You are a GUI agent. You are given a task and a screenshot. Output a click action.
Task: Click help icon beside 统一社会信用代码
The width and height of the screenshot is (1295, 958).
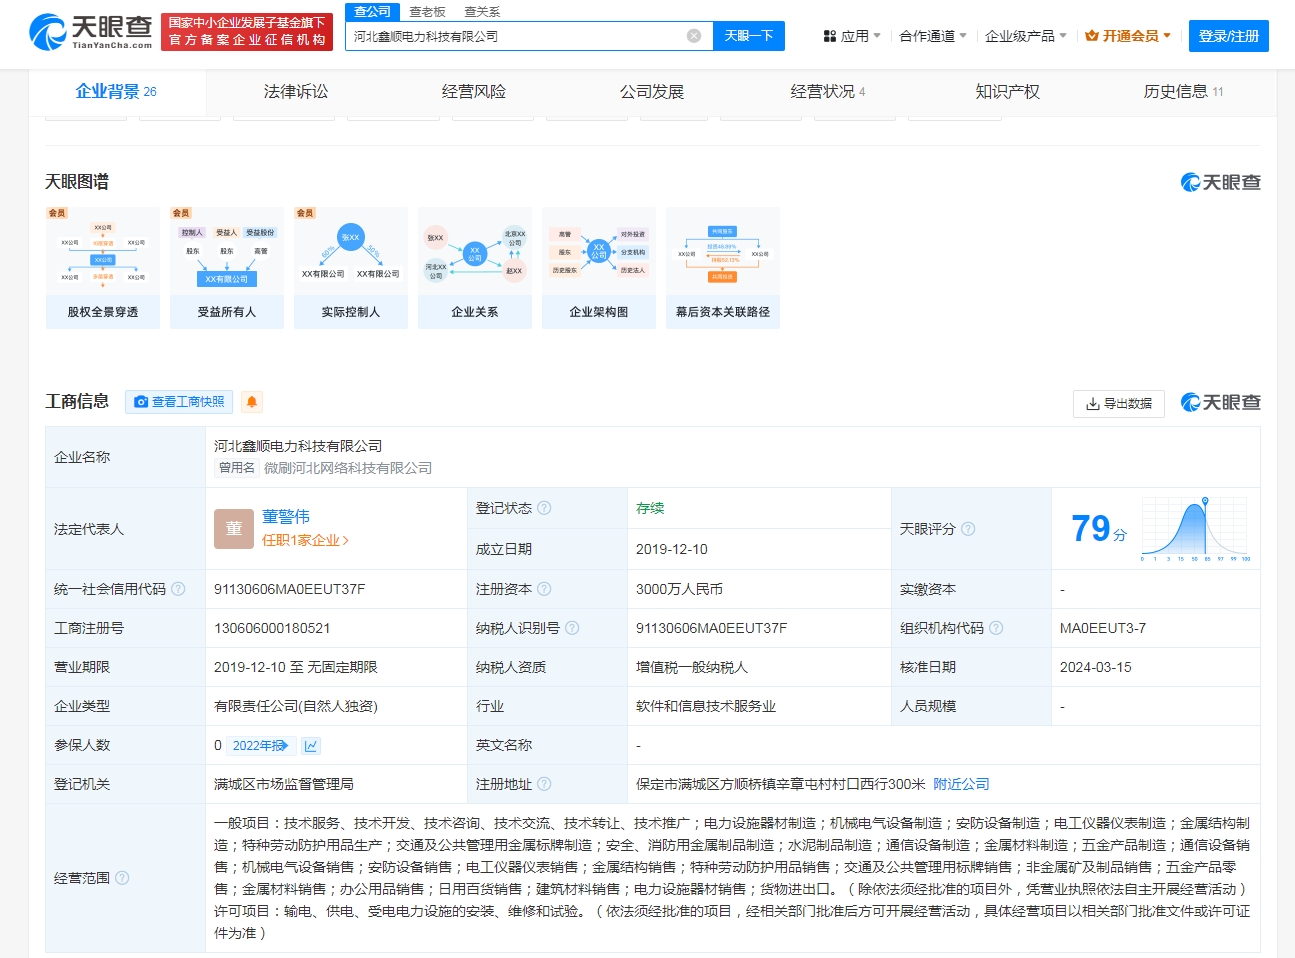click(178, 589)
